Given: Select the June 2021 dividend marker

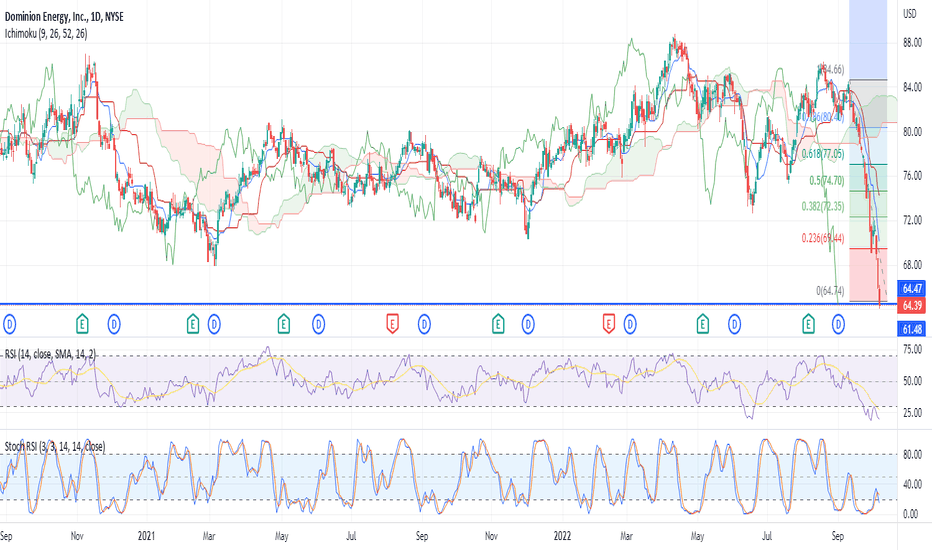Looking at the screenshot, I should (319, 325).
